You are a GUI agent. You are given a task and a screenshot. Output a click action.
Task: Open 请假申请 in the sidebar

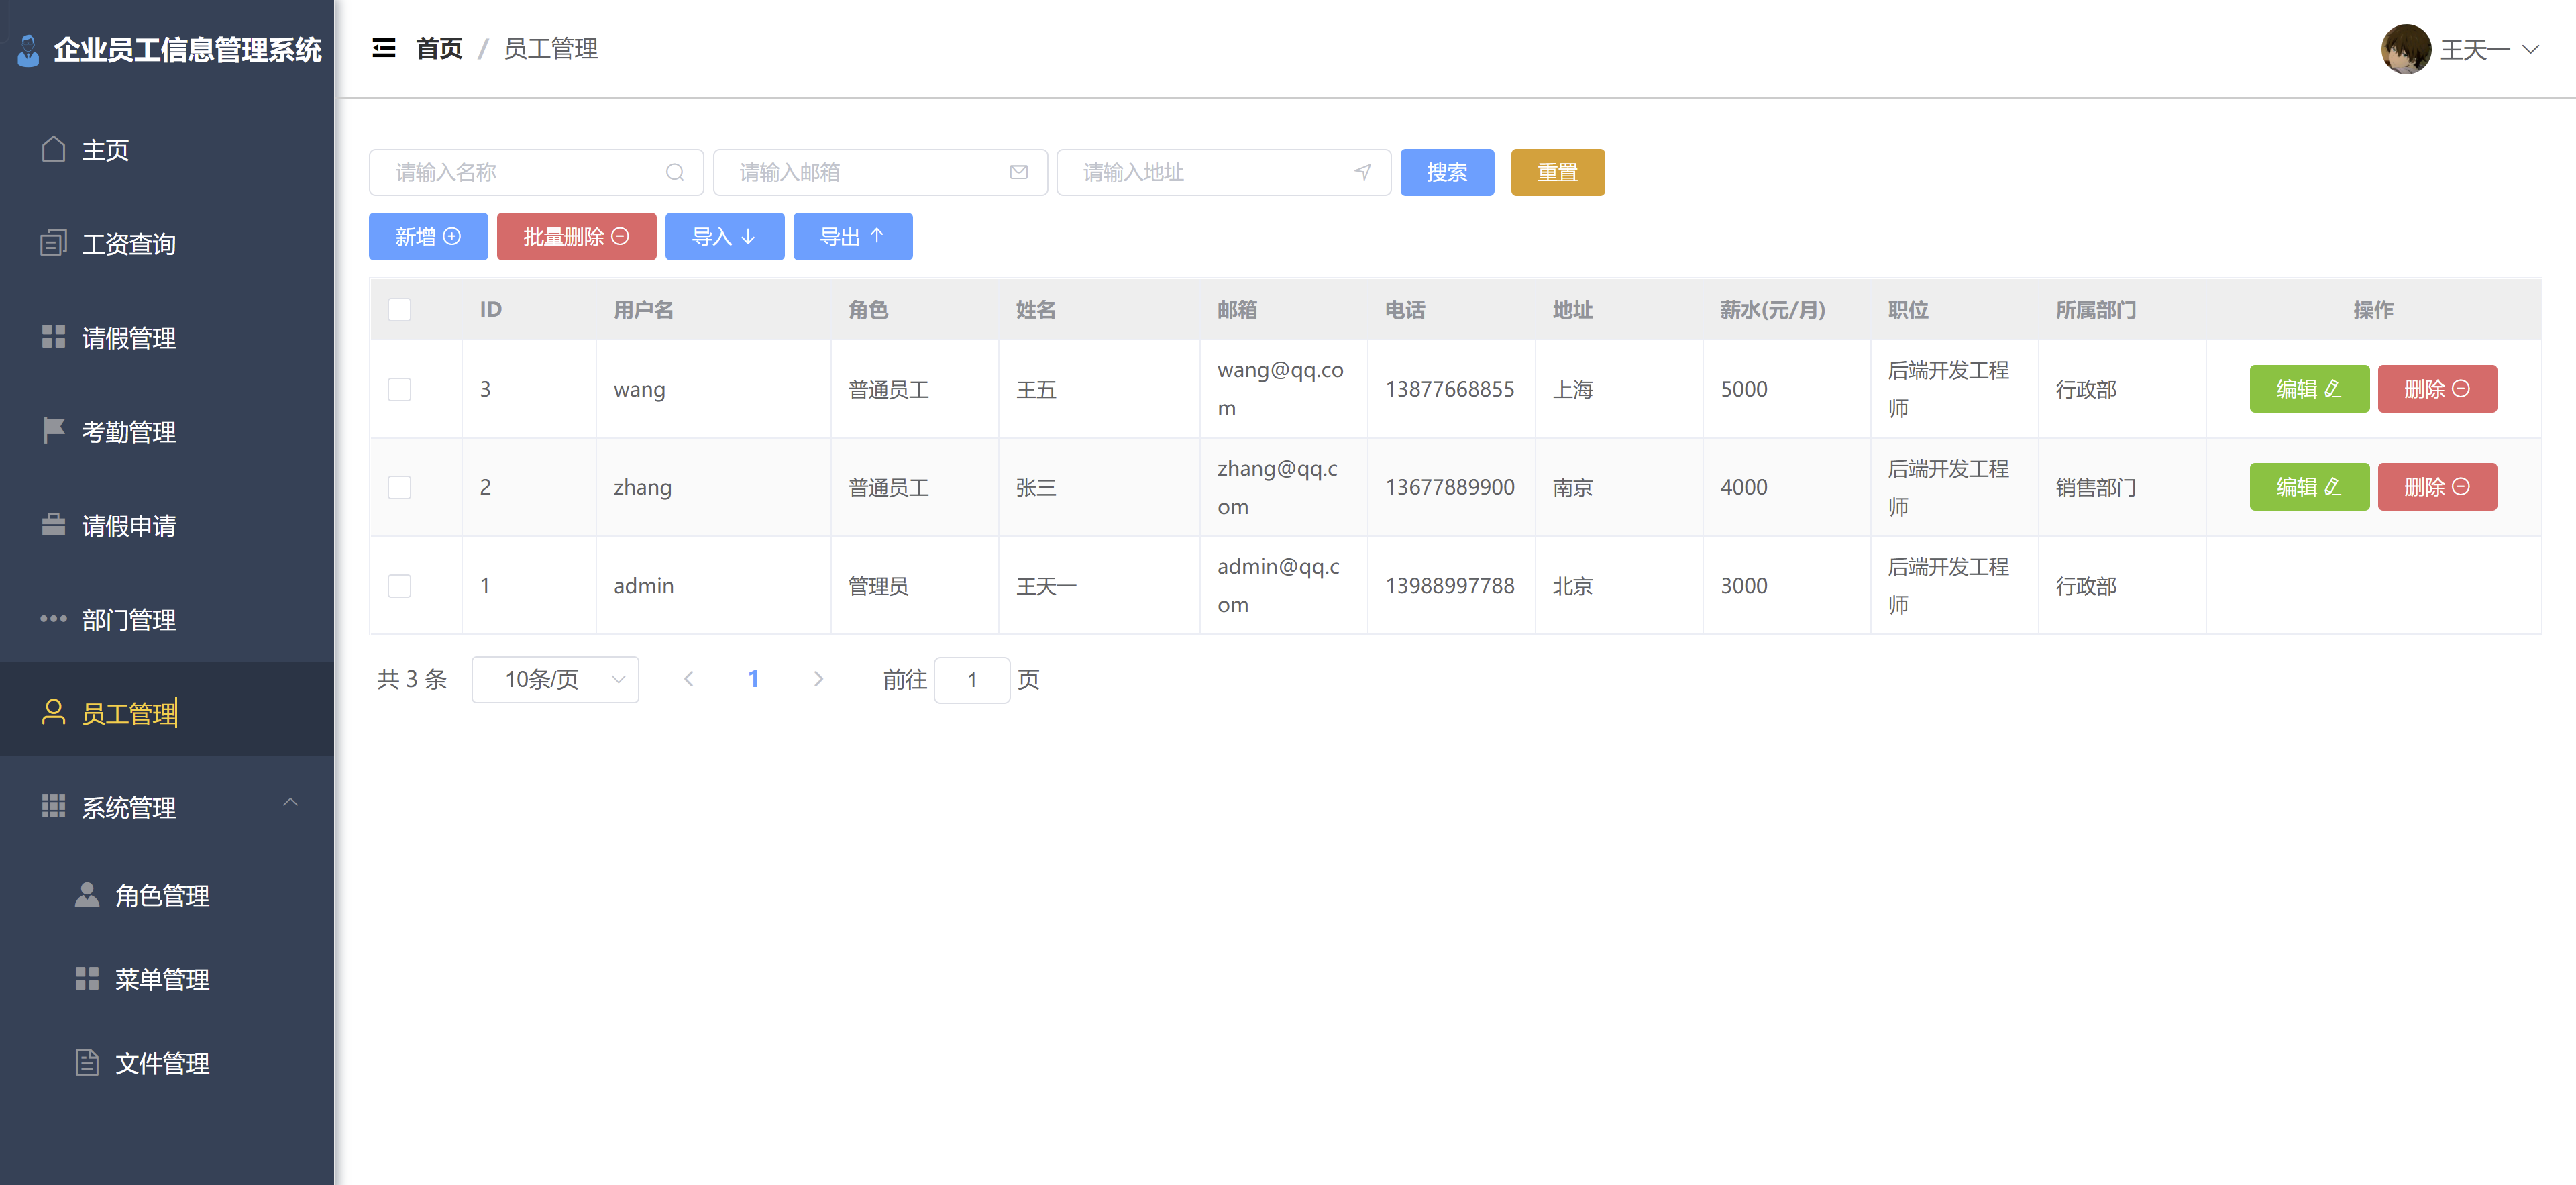167,526
